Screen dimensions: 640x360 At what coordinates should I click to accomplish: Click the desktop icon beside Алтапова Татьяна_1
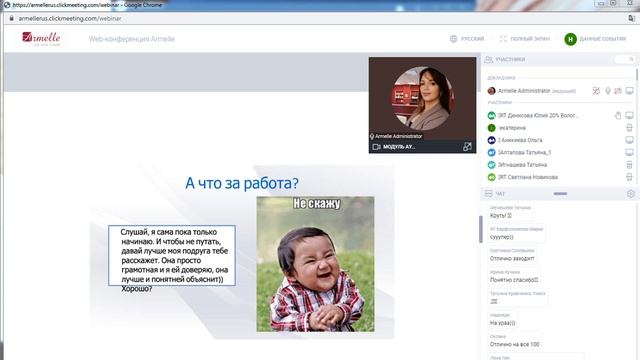click(629, 152)
